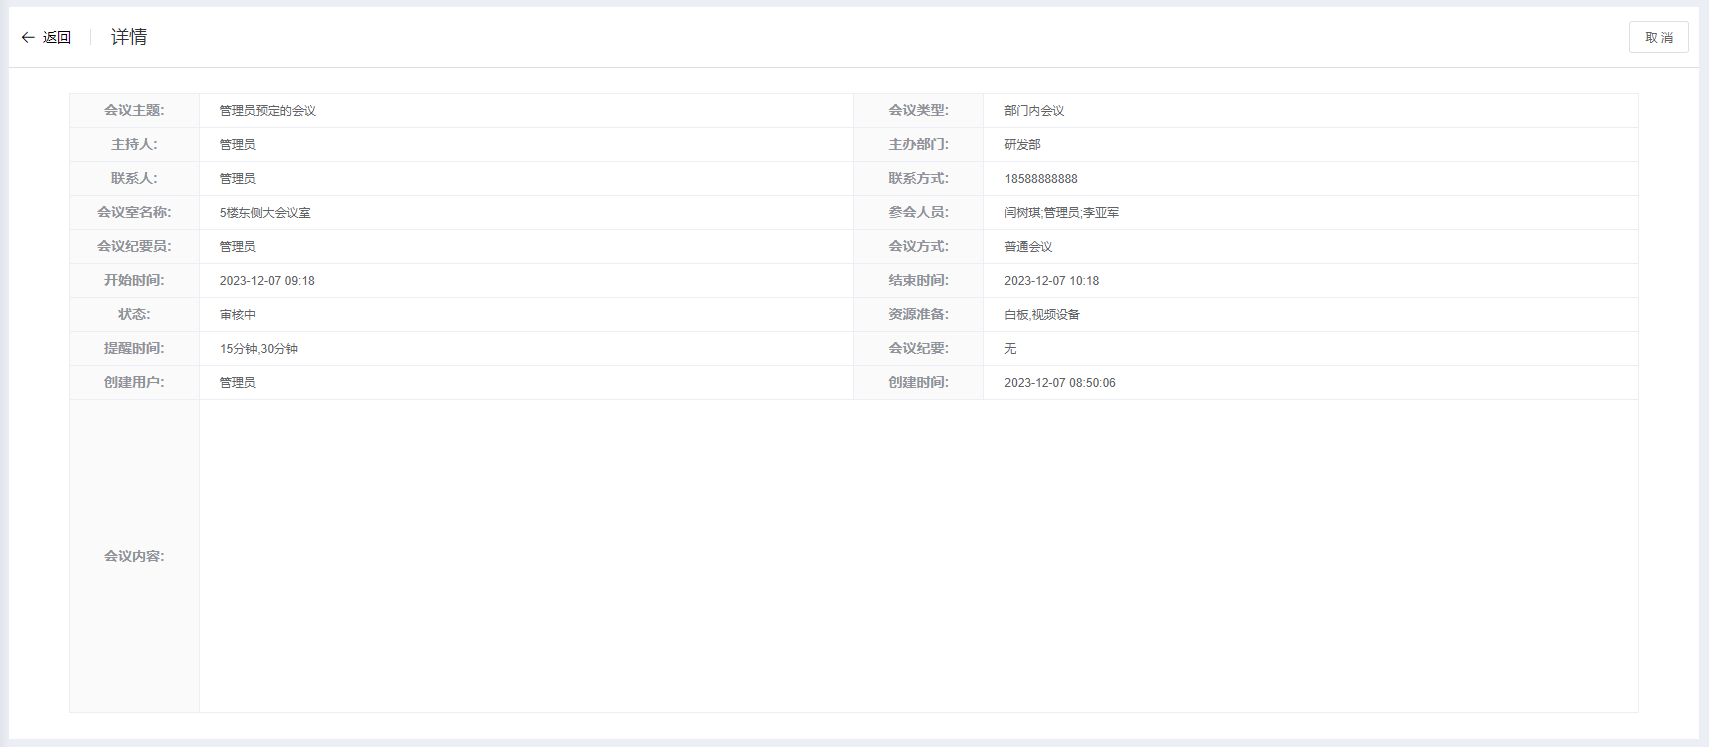
Task: Click the back arrow icon
Action: coord(28,37)
